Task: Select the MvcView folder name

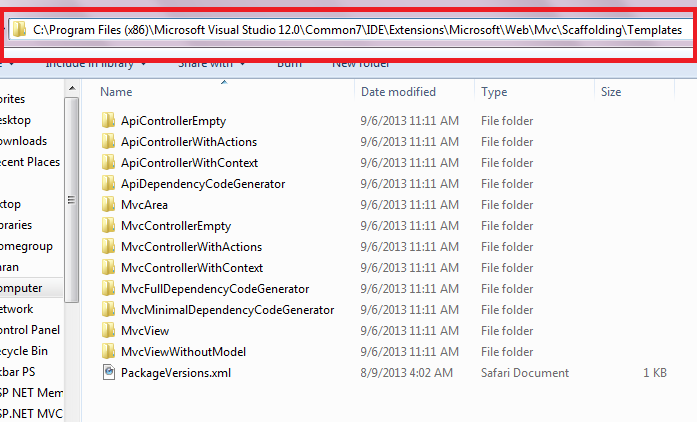Action: coord(145,331)
